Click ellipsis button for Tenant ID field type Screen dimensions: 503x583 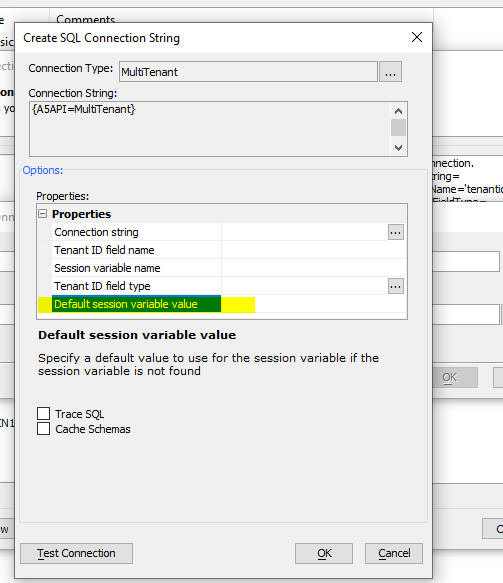396,286
